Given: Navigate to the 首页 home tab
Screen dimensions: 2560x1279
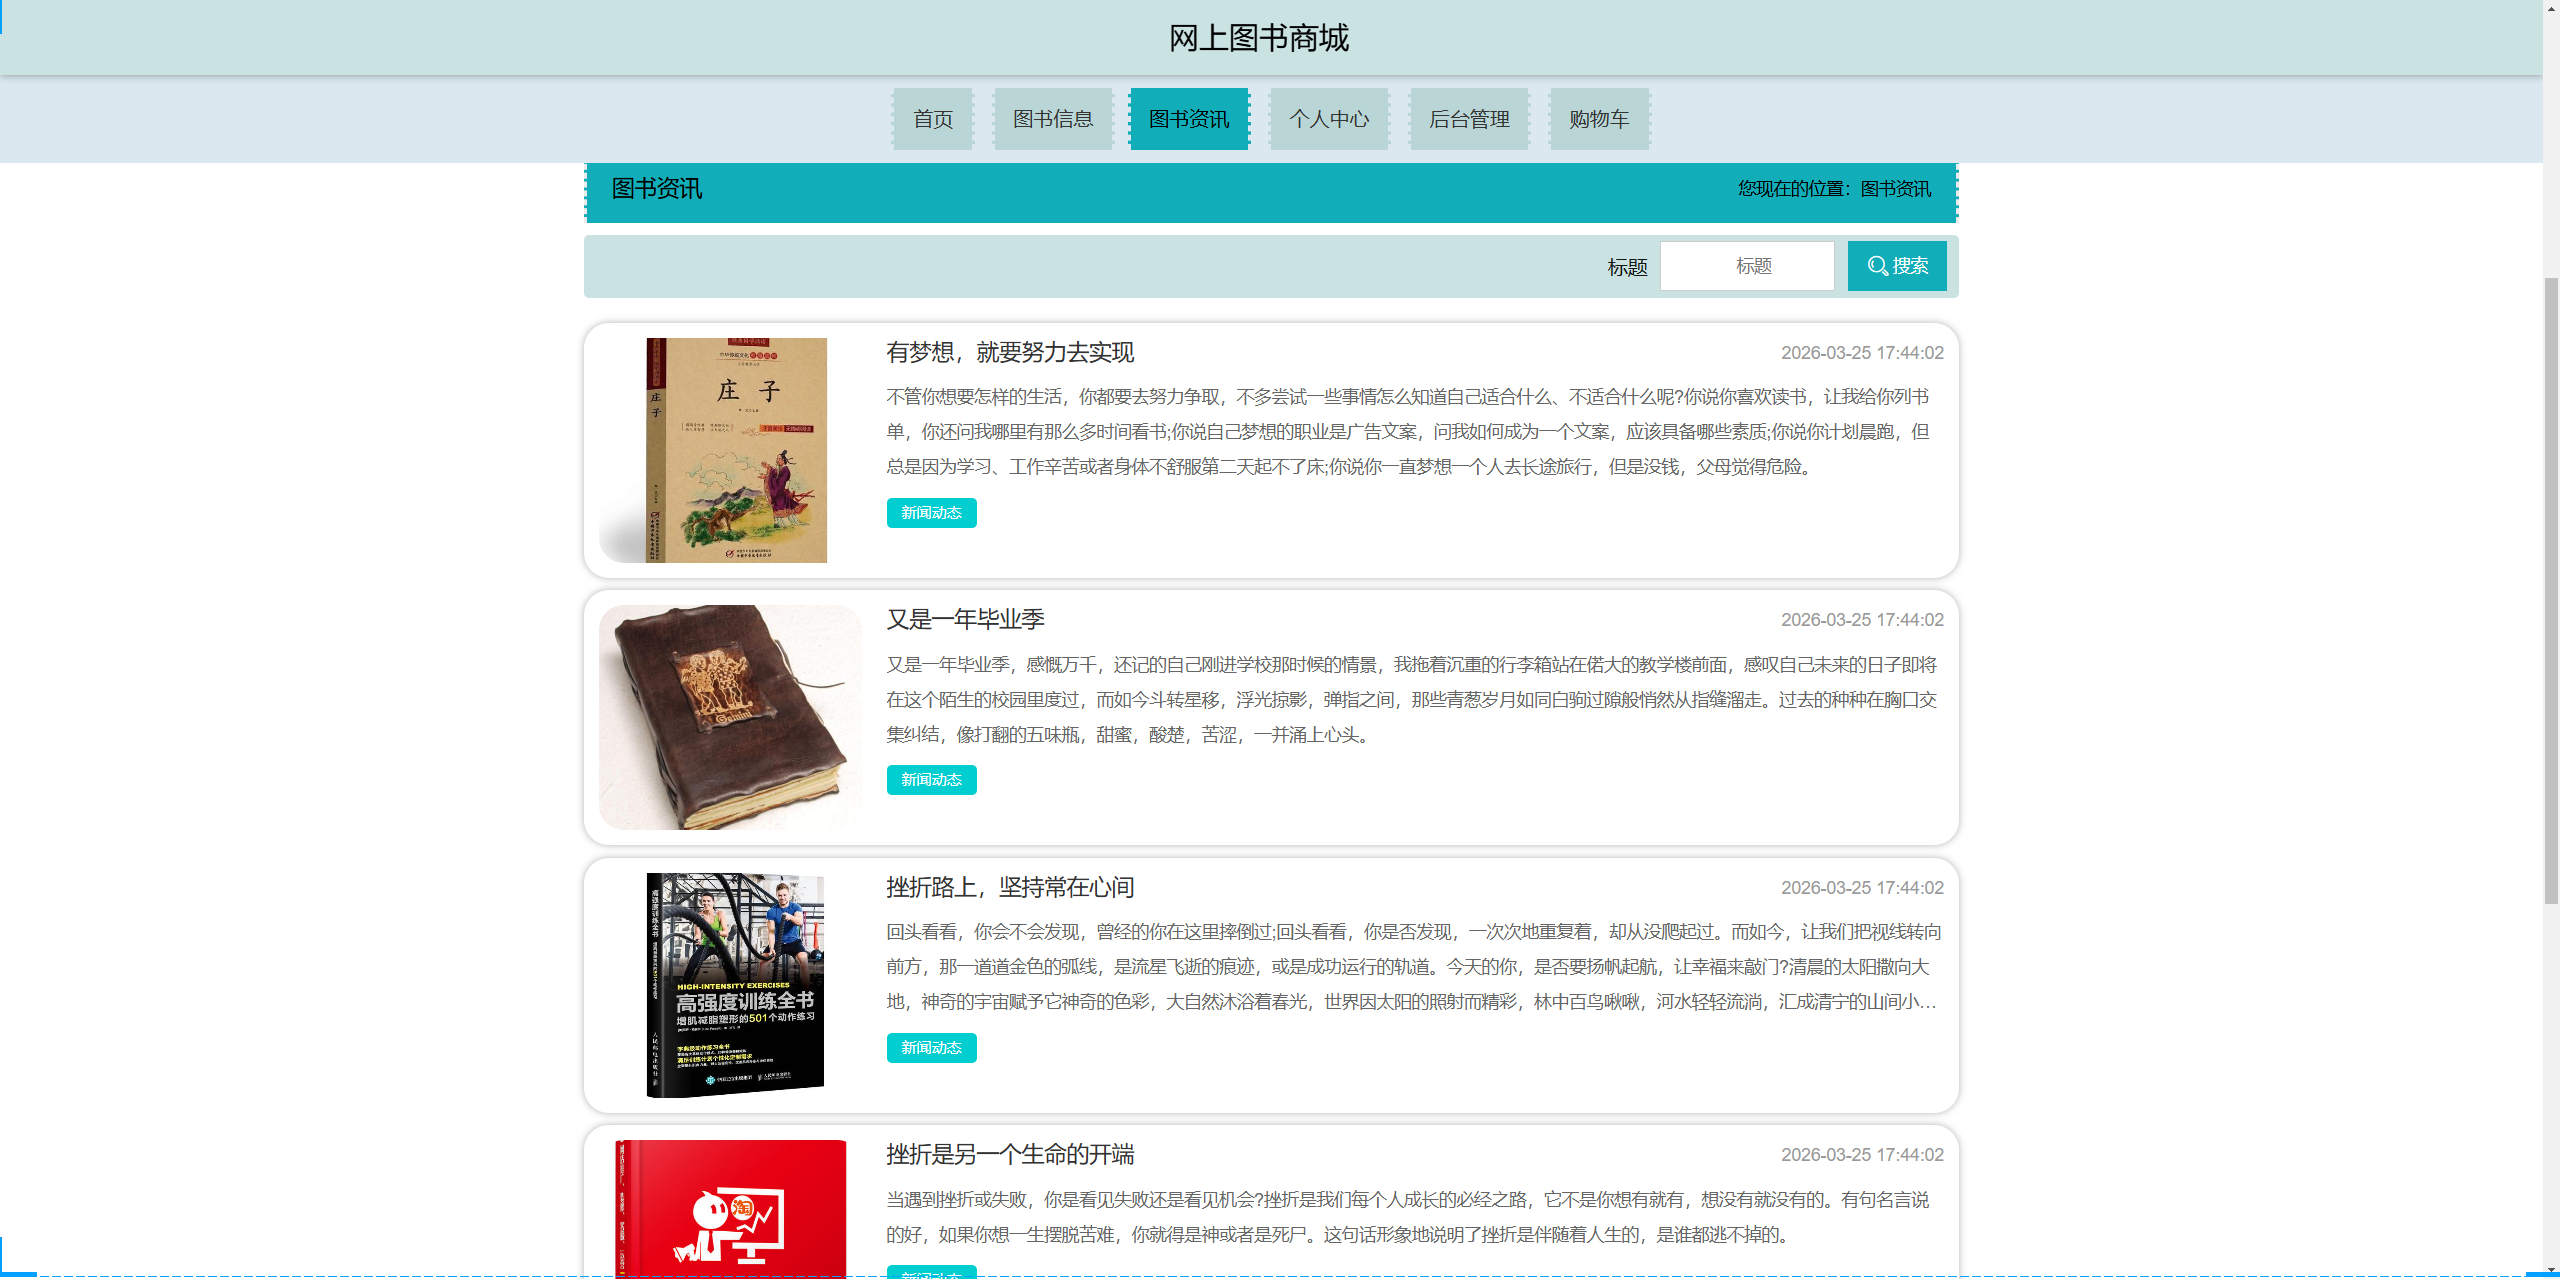Looking at the screenshot, I should point(932,118).
